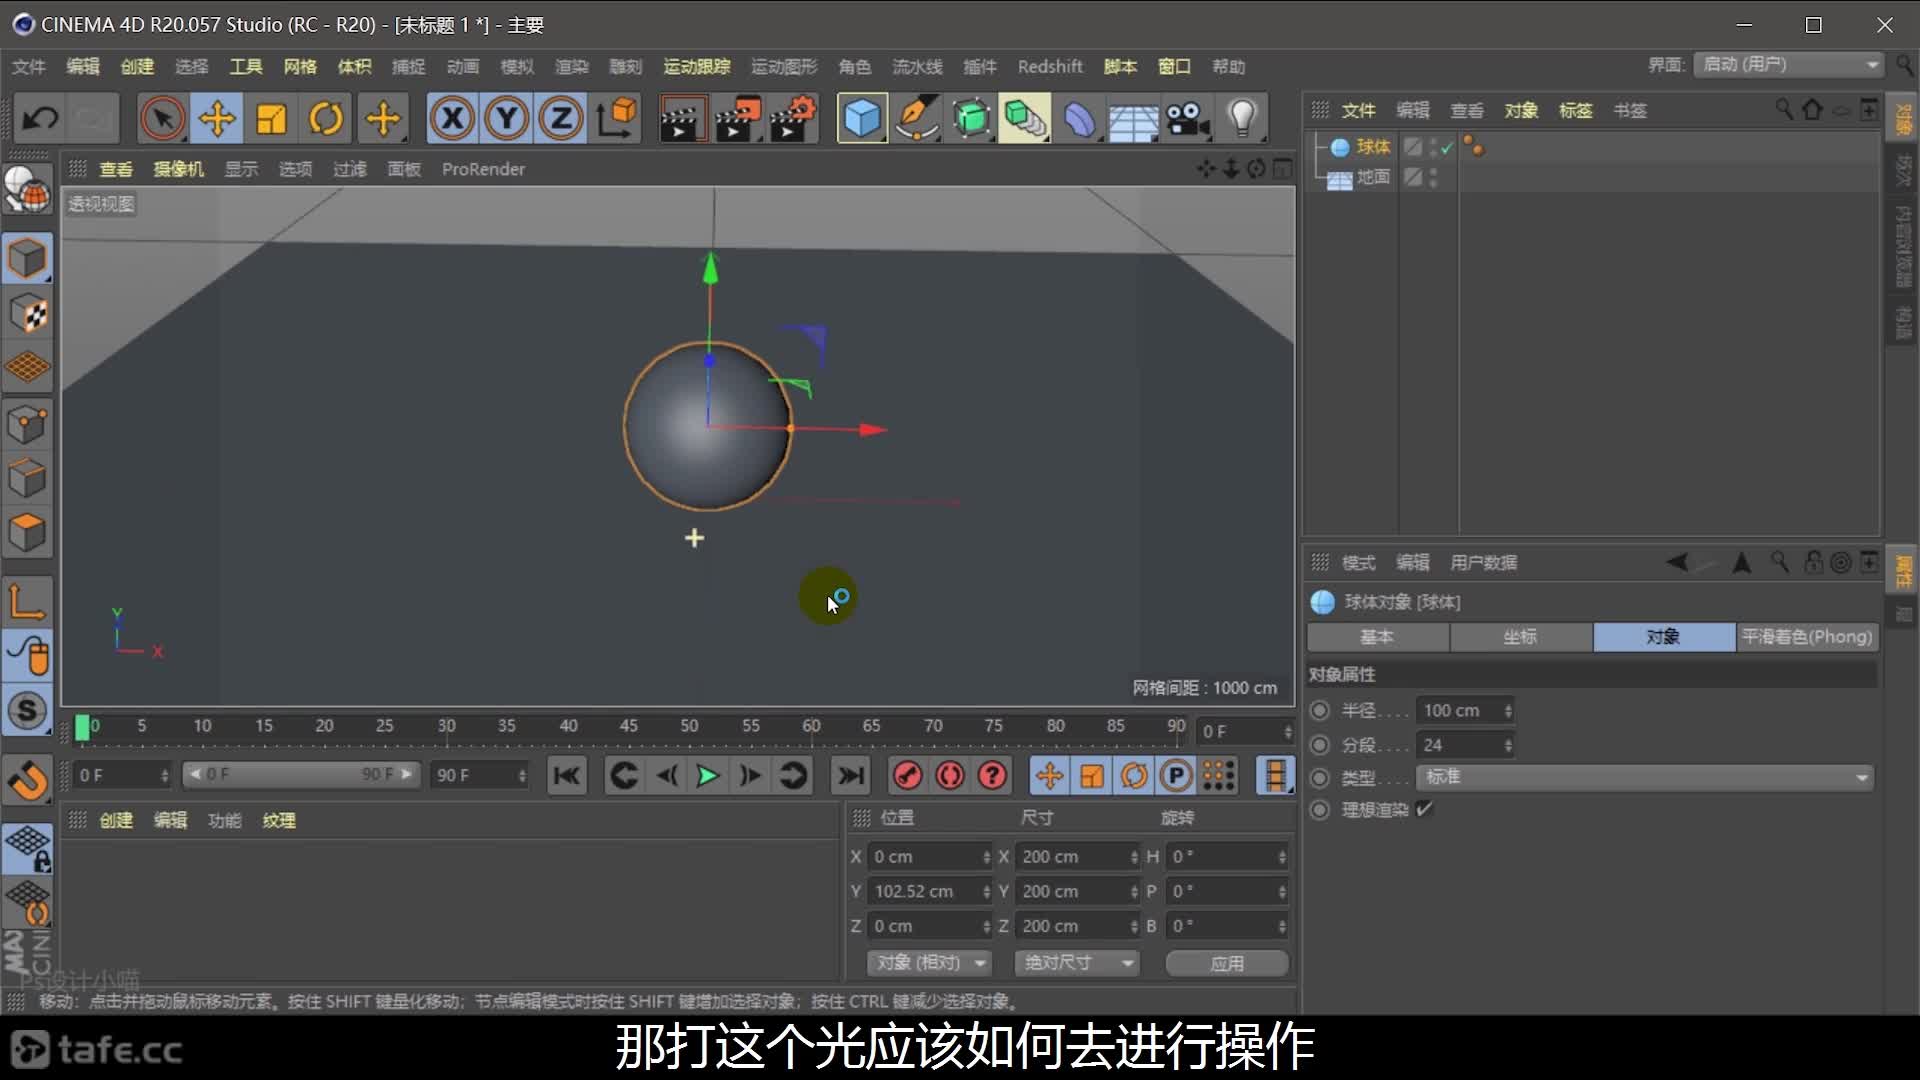Open the deformer bend icon
Viewport: 1920px width, 1080px height.
(x=1080, y=119)
